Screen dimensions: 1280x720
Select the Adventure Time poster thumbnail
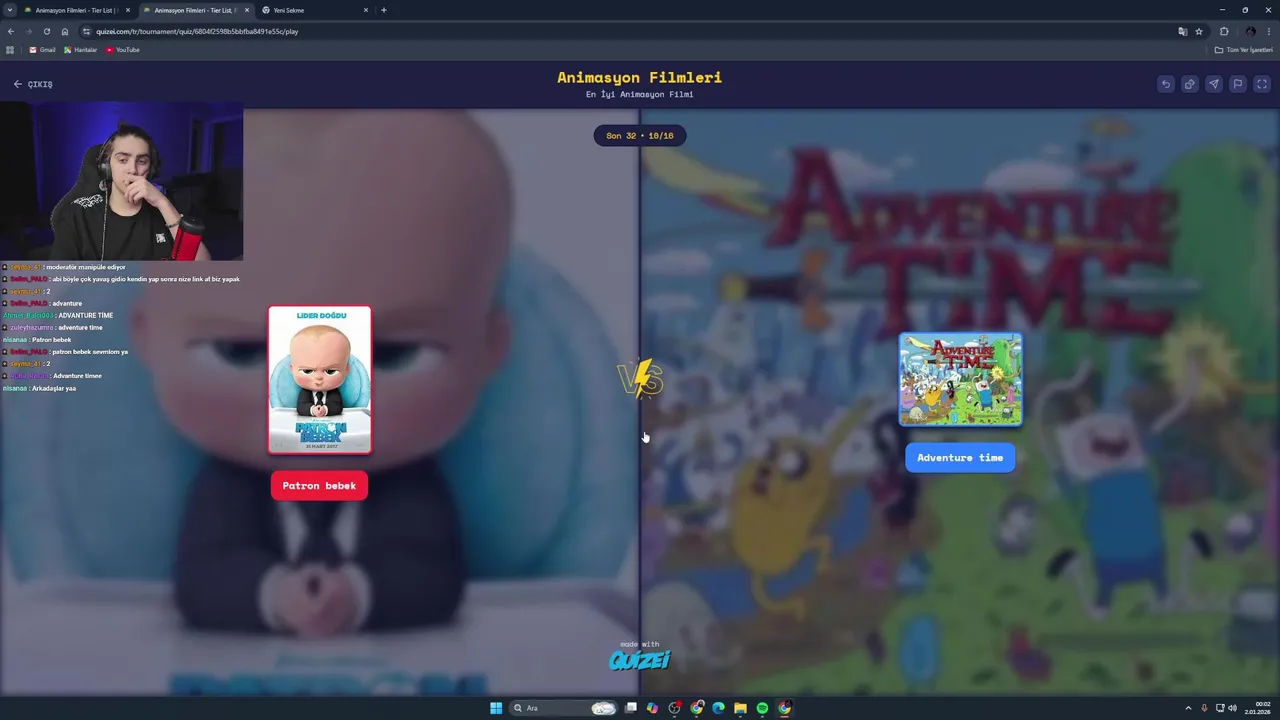pos(960,379)
